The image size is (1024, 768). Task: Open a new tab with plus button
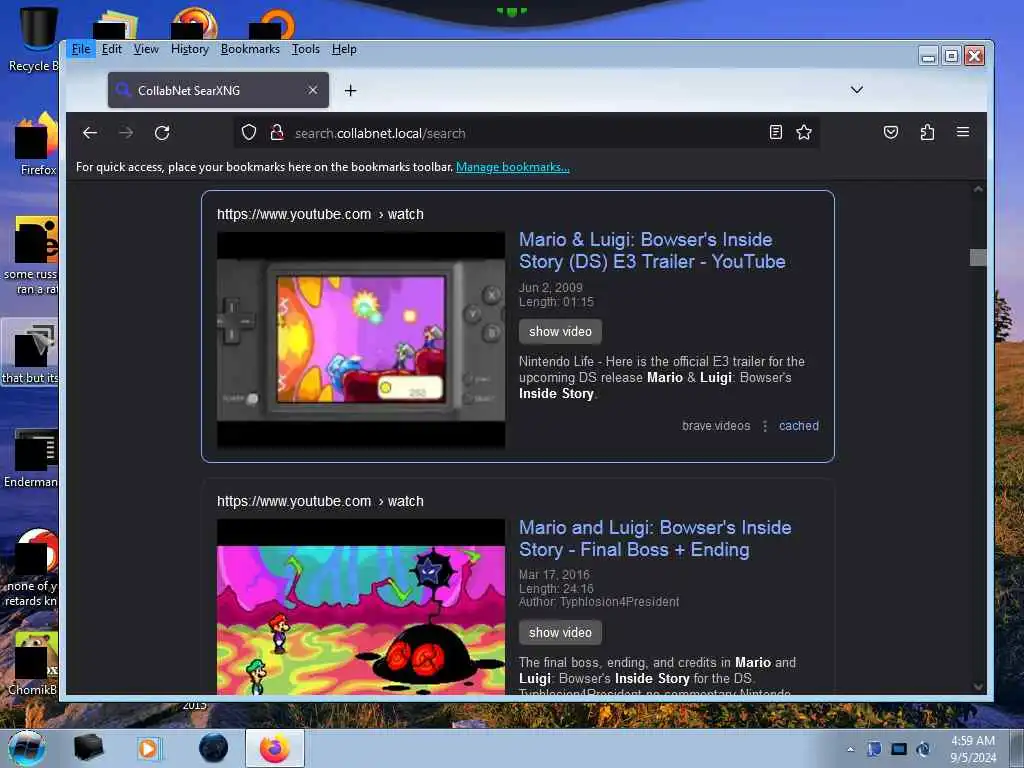tap(351, 91)
